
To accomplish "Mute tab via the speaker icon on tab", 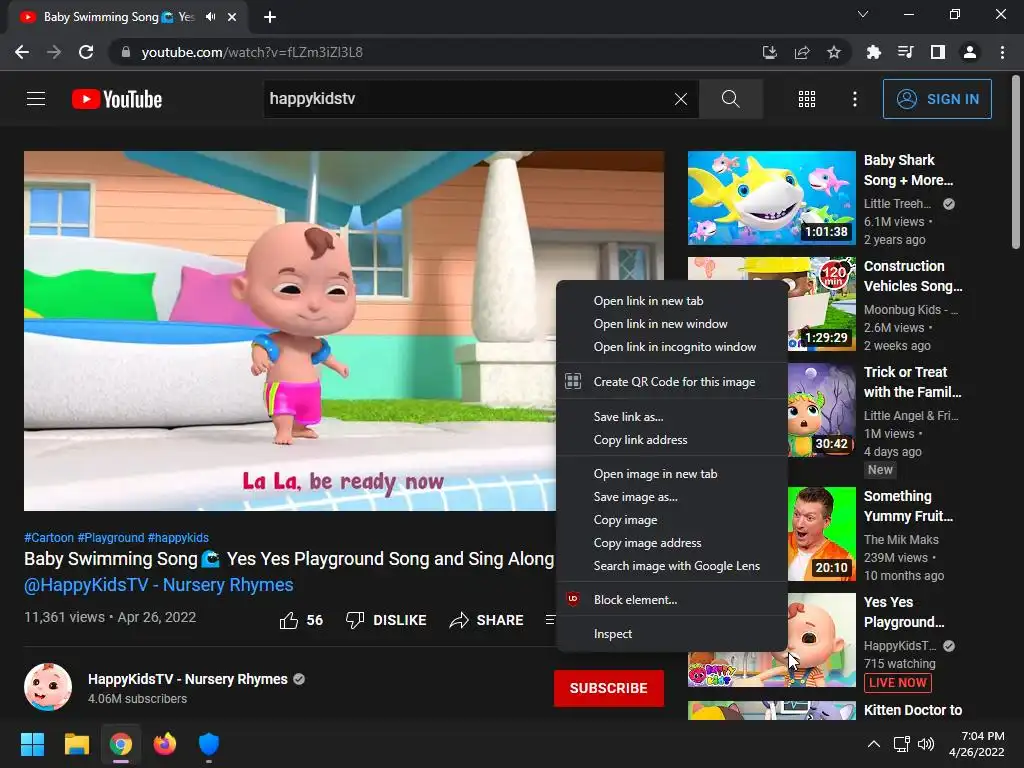I will pyautogui.click(x=210, y=17).
